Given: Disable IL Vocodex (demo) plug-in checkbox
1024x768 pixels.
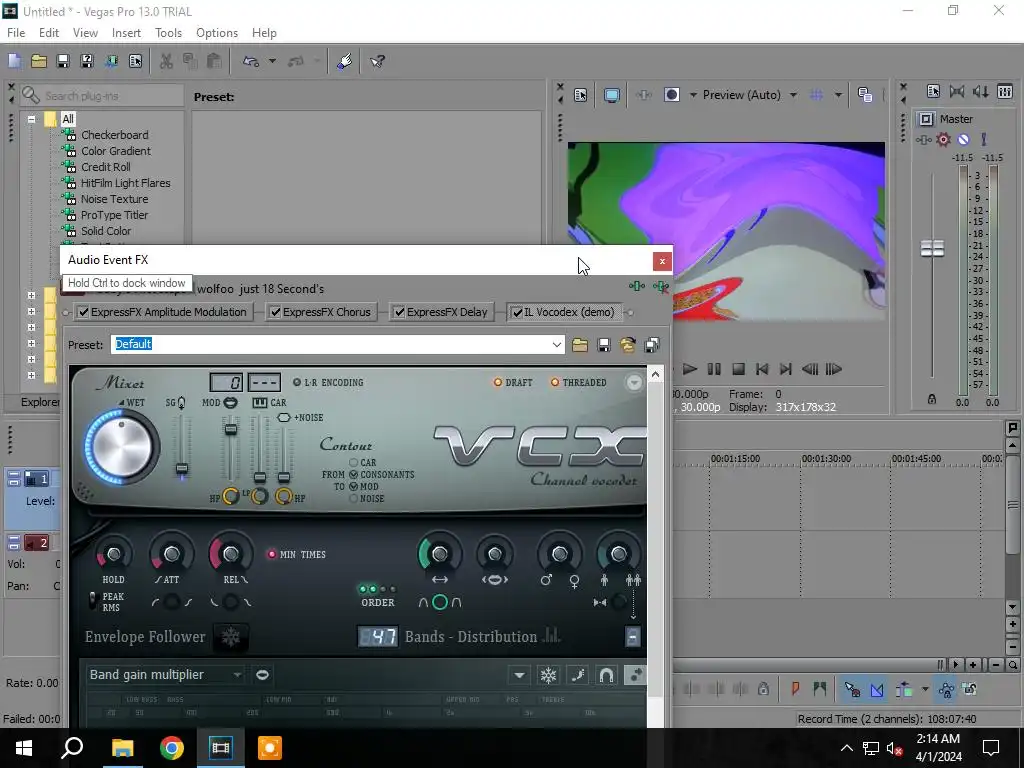Looking at the screenshot, I should pyautogui.click(x=517, y=312).
